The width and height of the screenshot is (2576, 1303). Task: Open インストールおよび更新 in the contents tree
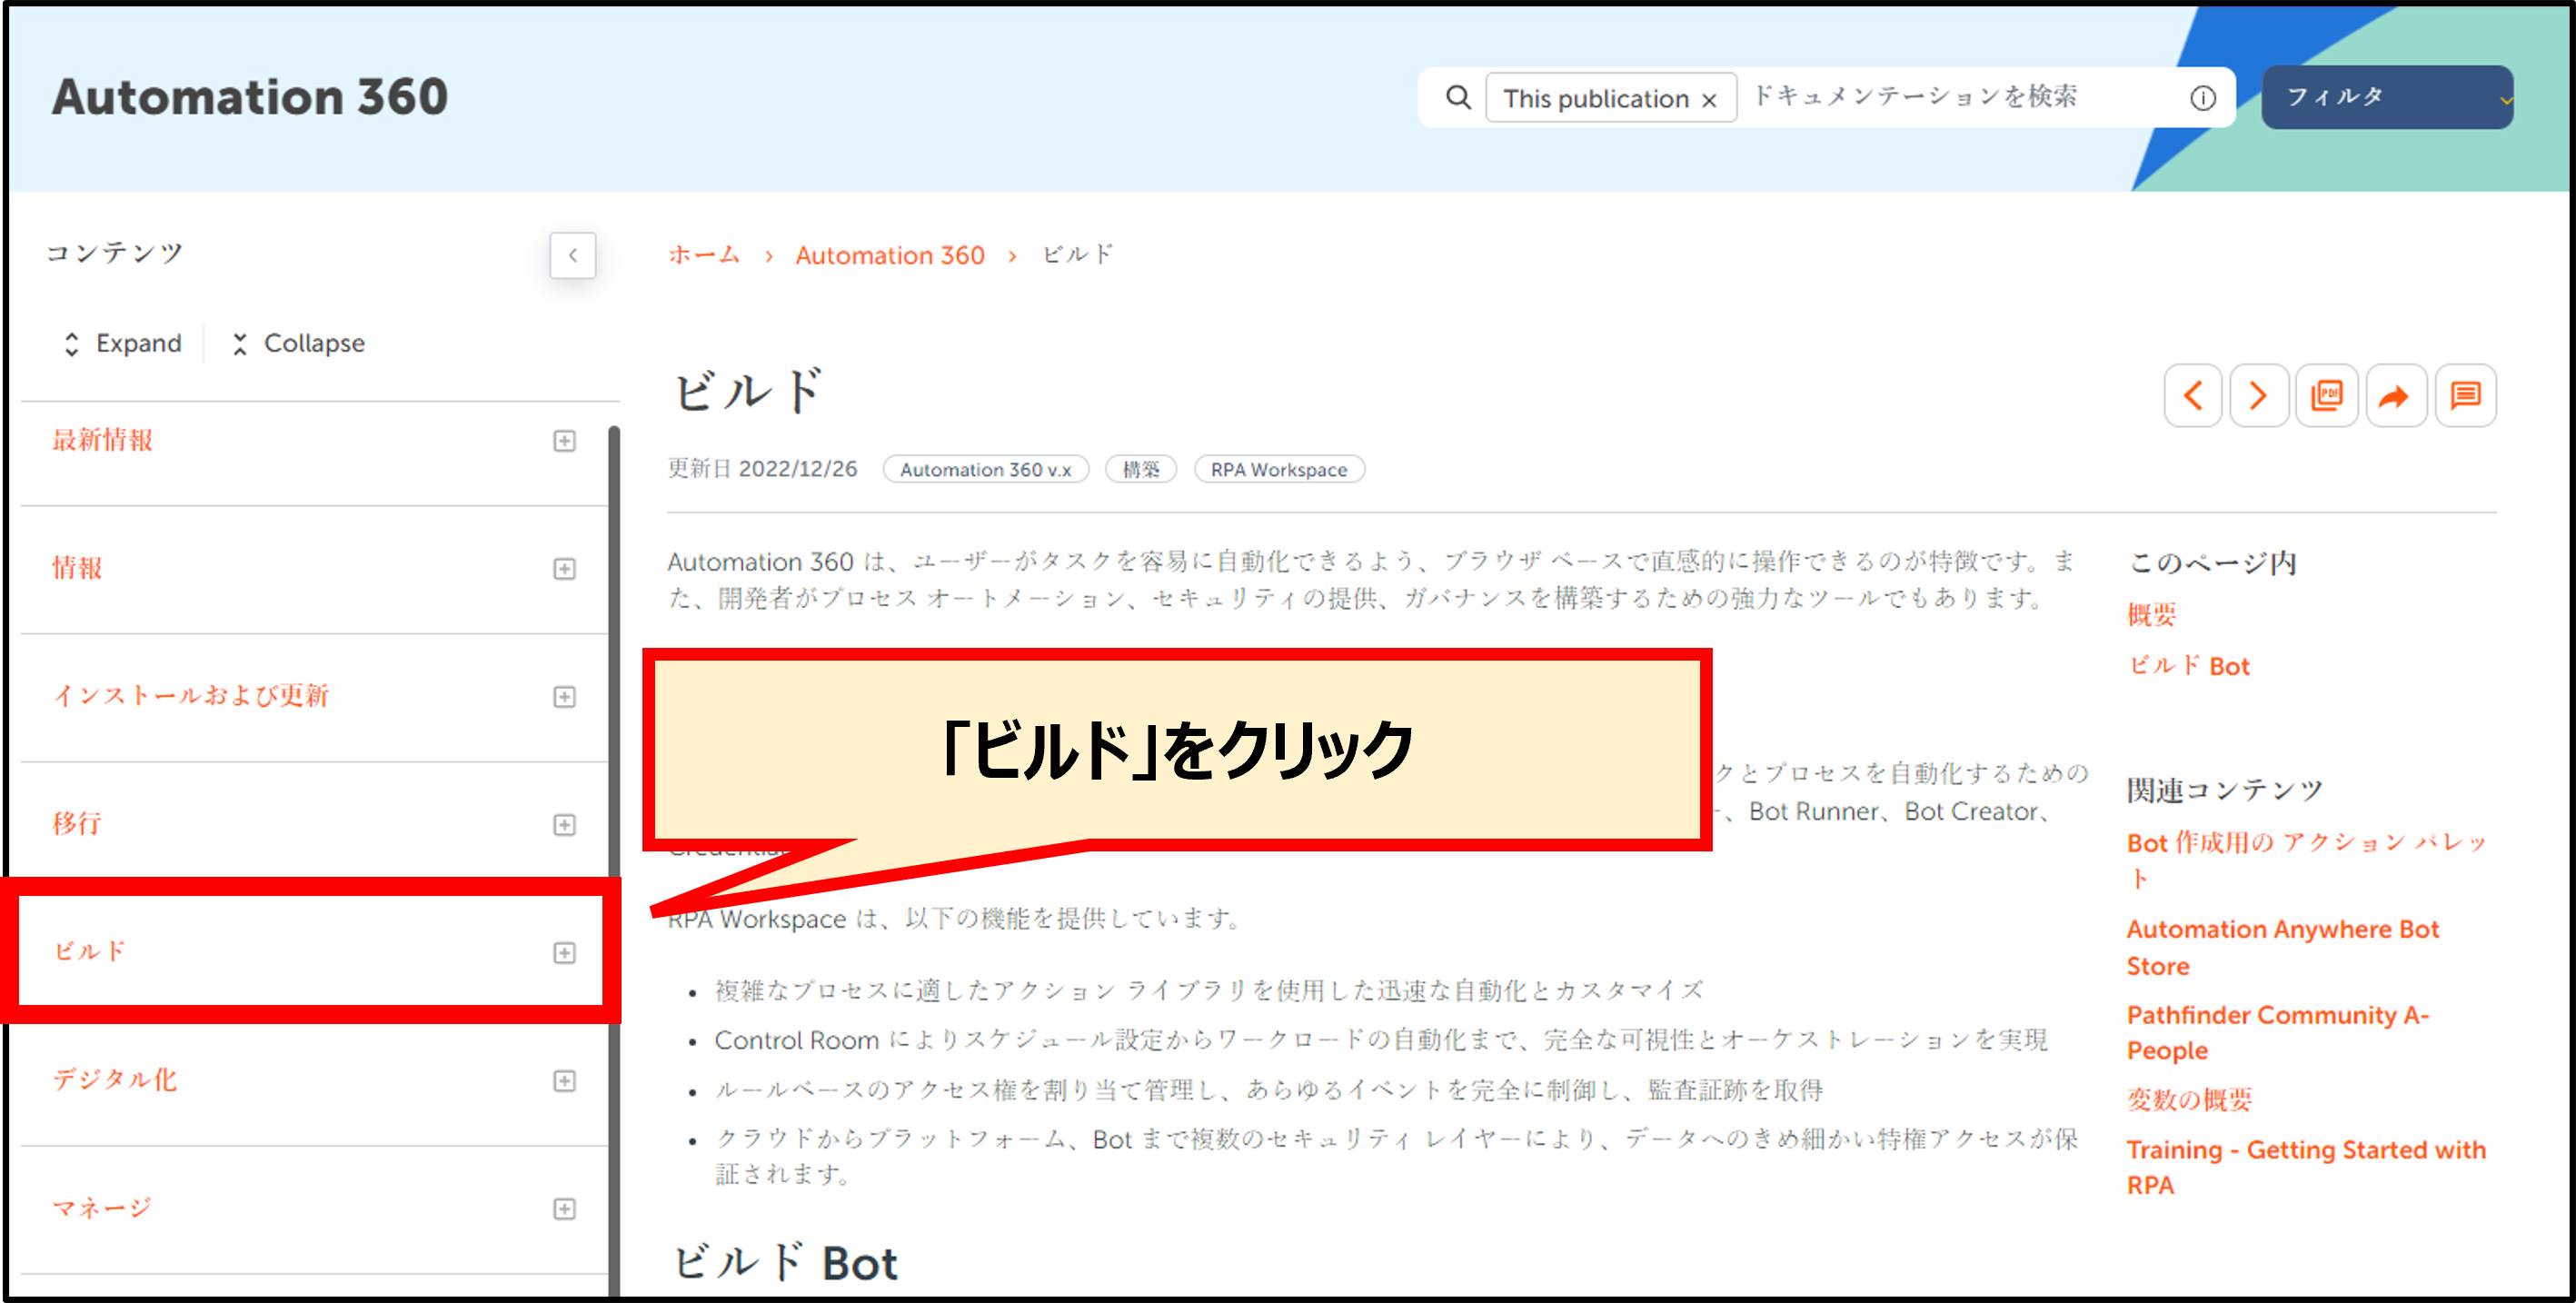click(x=190, y=695)
